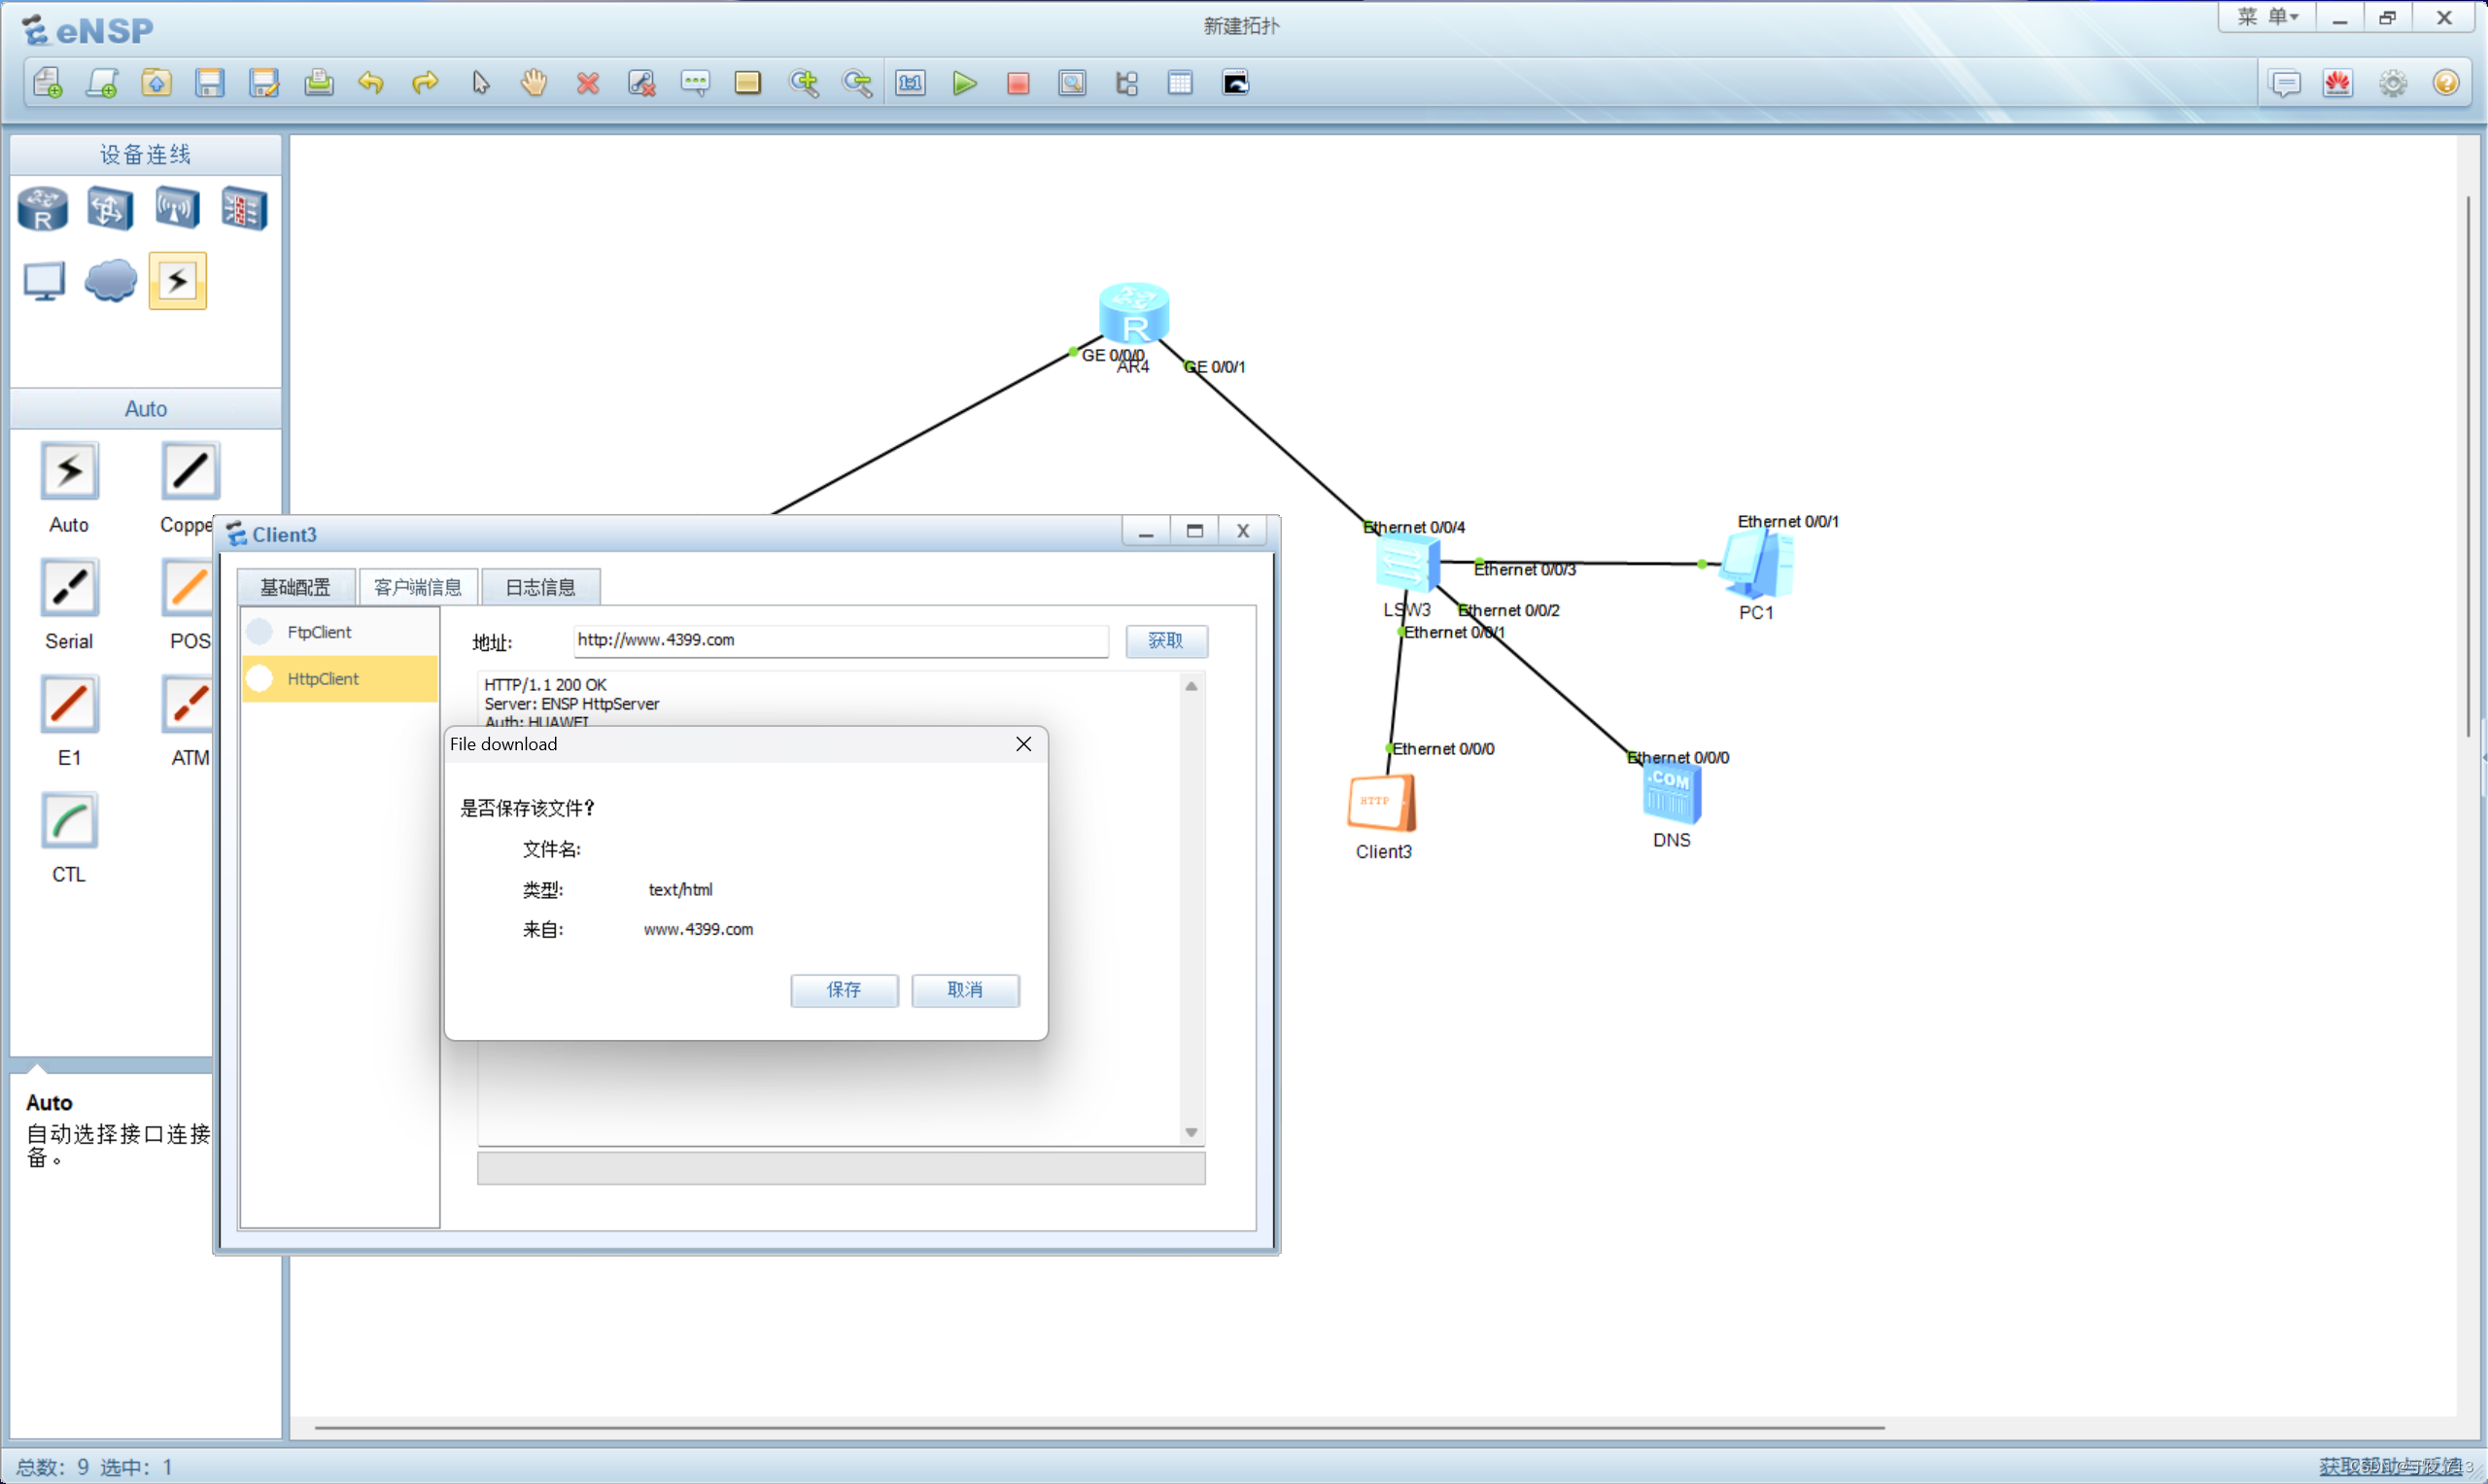Select the LSW3 switch on canvas
The width and height of the screenshot is (2488, 1484).
[x=1408, y=563]
